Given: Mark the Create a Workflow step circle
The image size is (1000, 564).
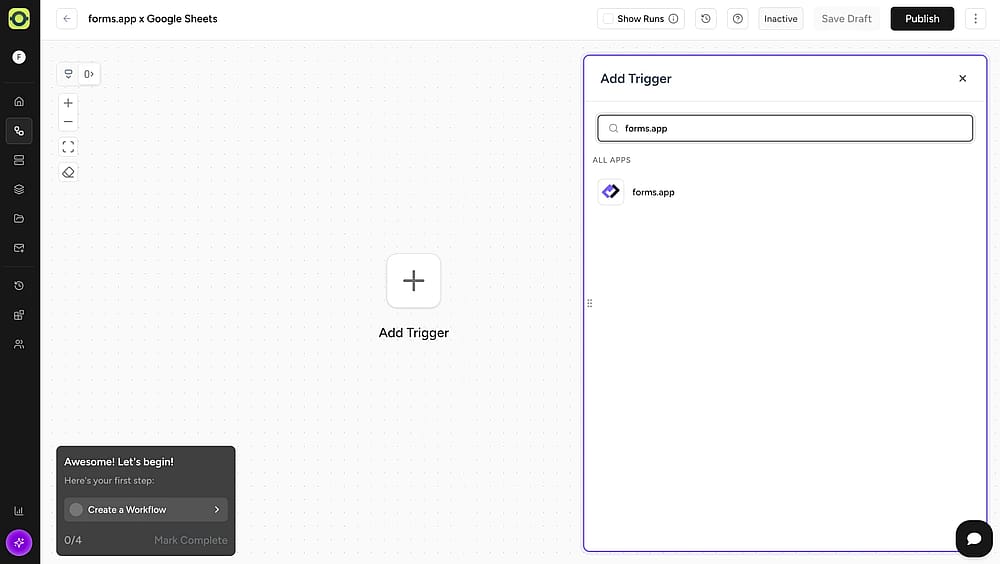Looking at the screenshot, I should pos(76,510).
